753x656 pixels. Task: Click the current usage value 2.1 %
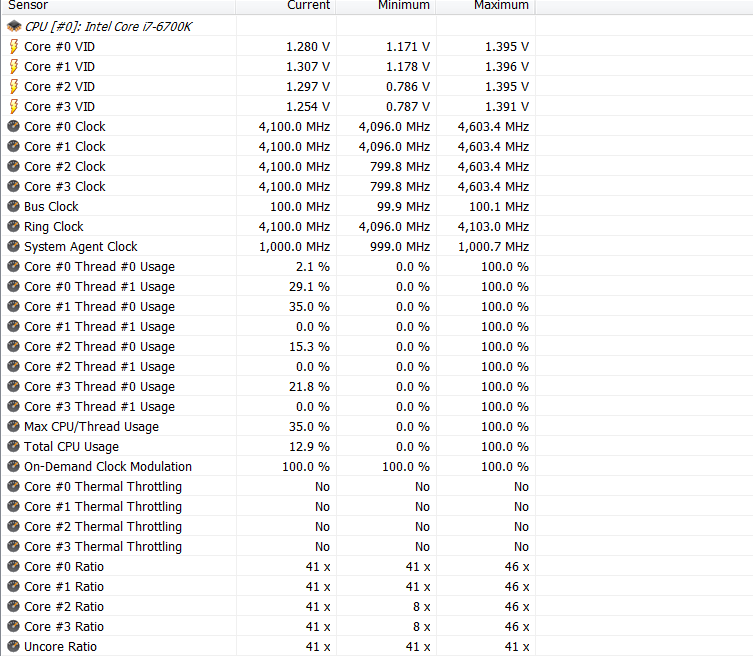(313, 267)
